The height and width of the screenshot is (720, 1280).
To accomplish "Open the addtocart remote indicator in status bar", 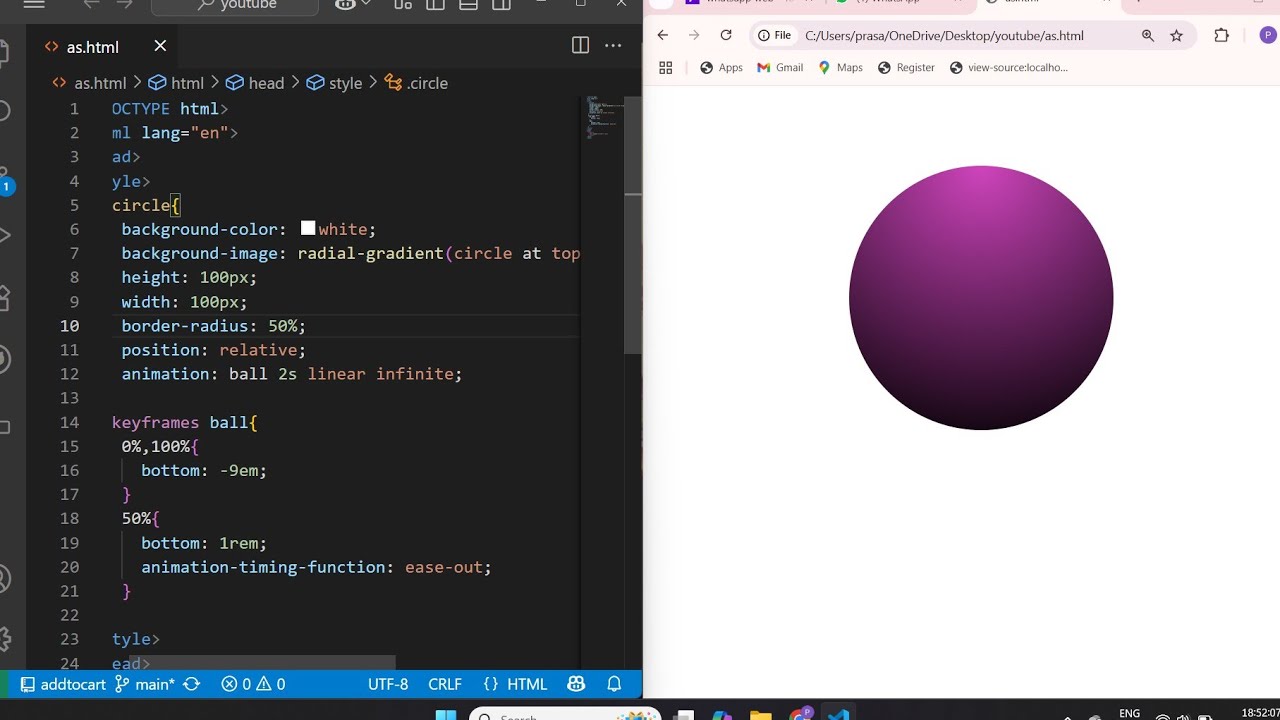I will (x=63, y=684).
